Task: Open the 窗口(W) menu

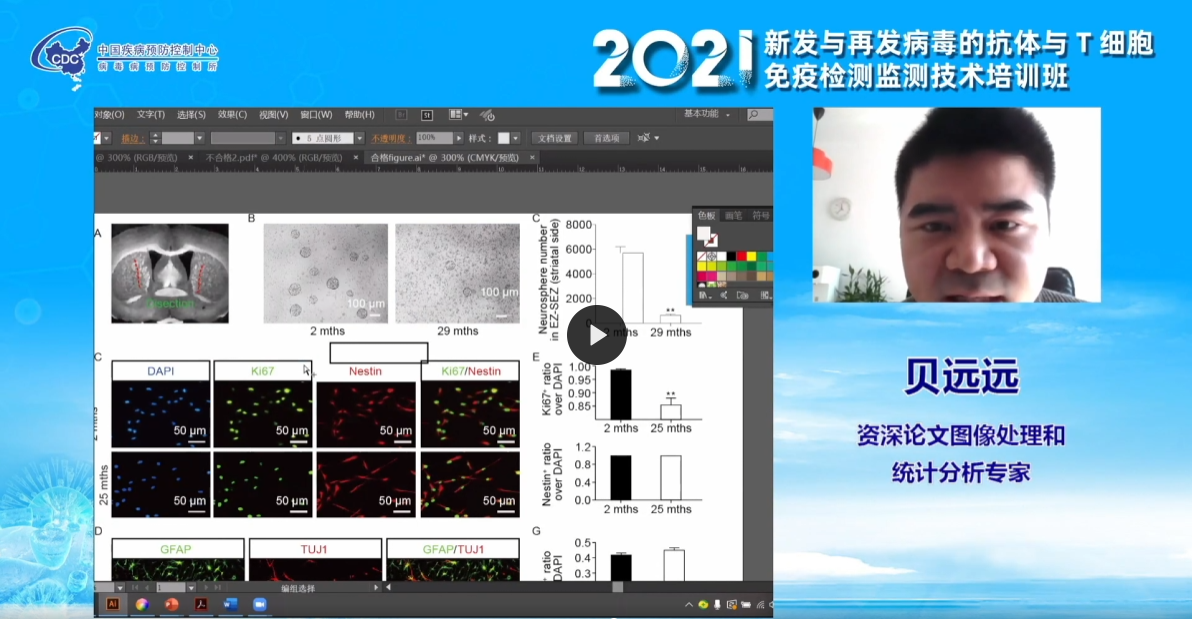Action: (316, 115)
